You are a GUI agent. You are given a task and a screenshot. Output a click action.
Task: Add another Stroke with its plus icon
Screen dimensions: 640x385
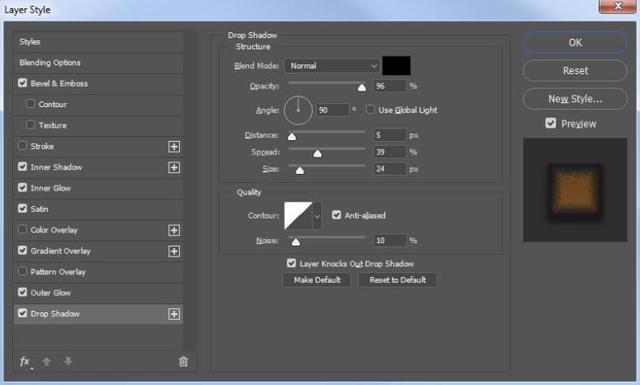coord(174,147)
